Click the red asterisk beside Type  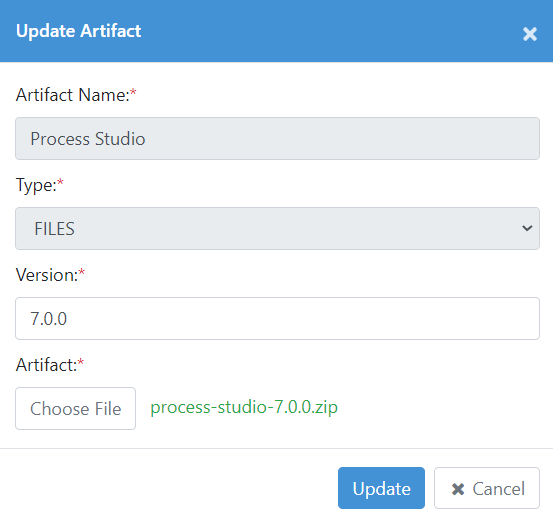(x=60, y=182)
